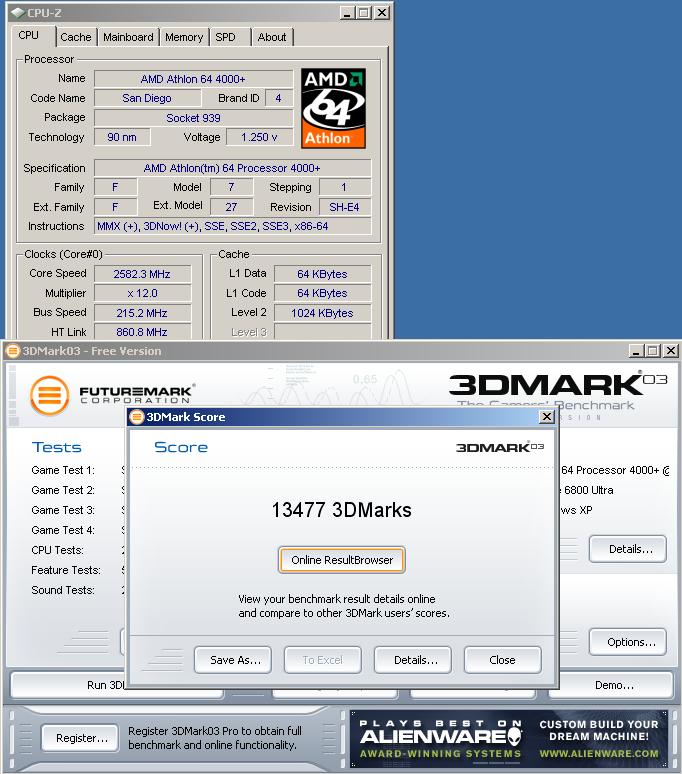Show the About tab in CPU-Z
The image size is (682, 774).
pos(272,37)
